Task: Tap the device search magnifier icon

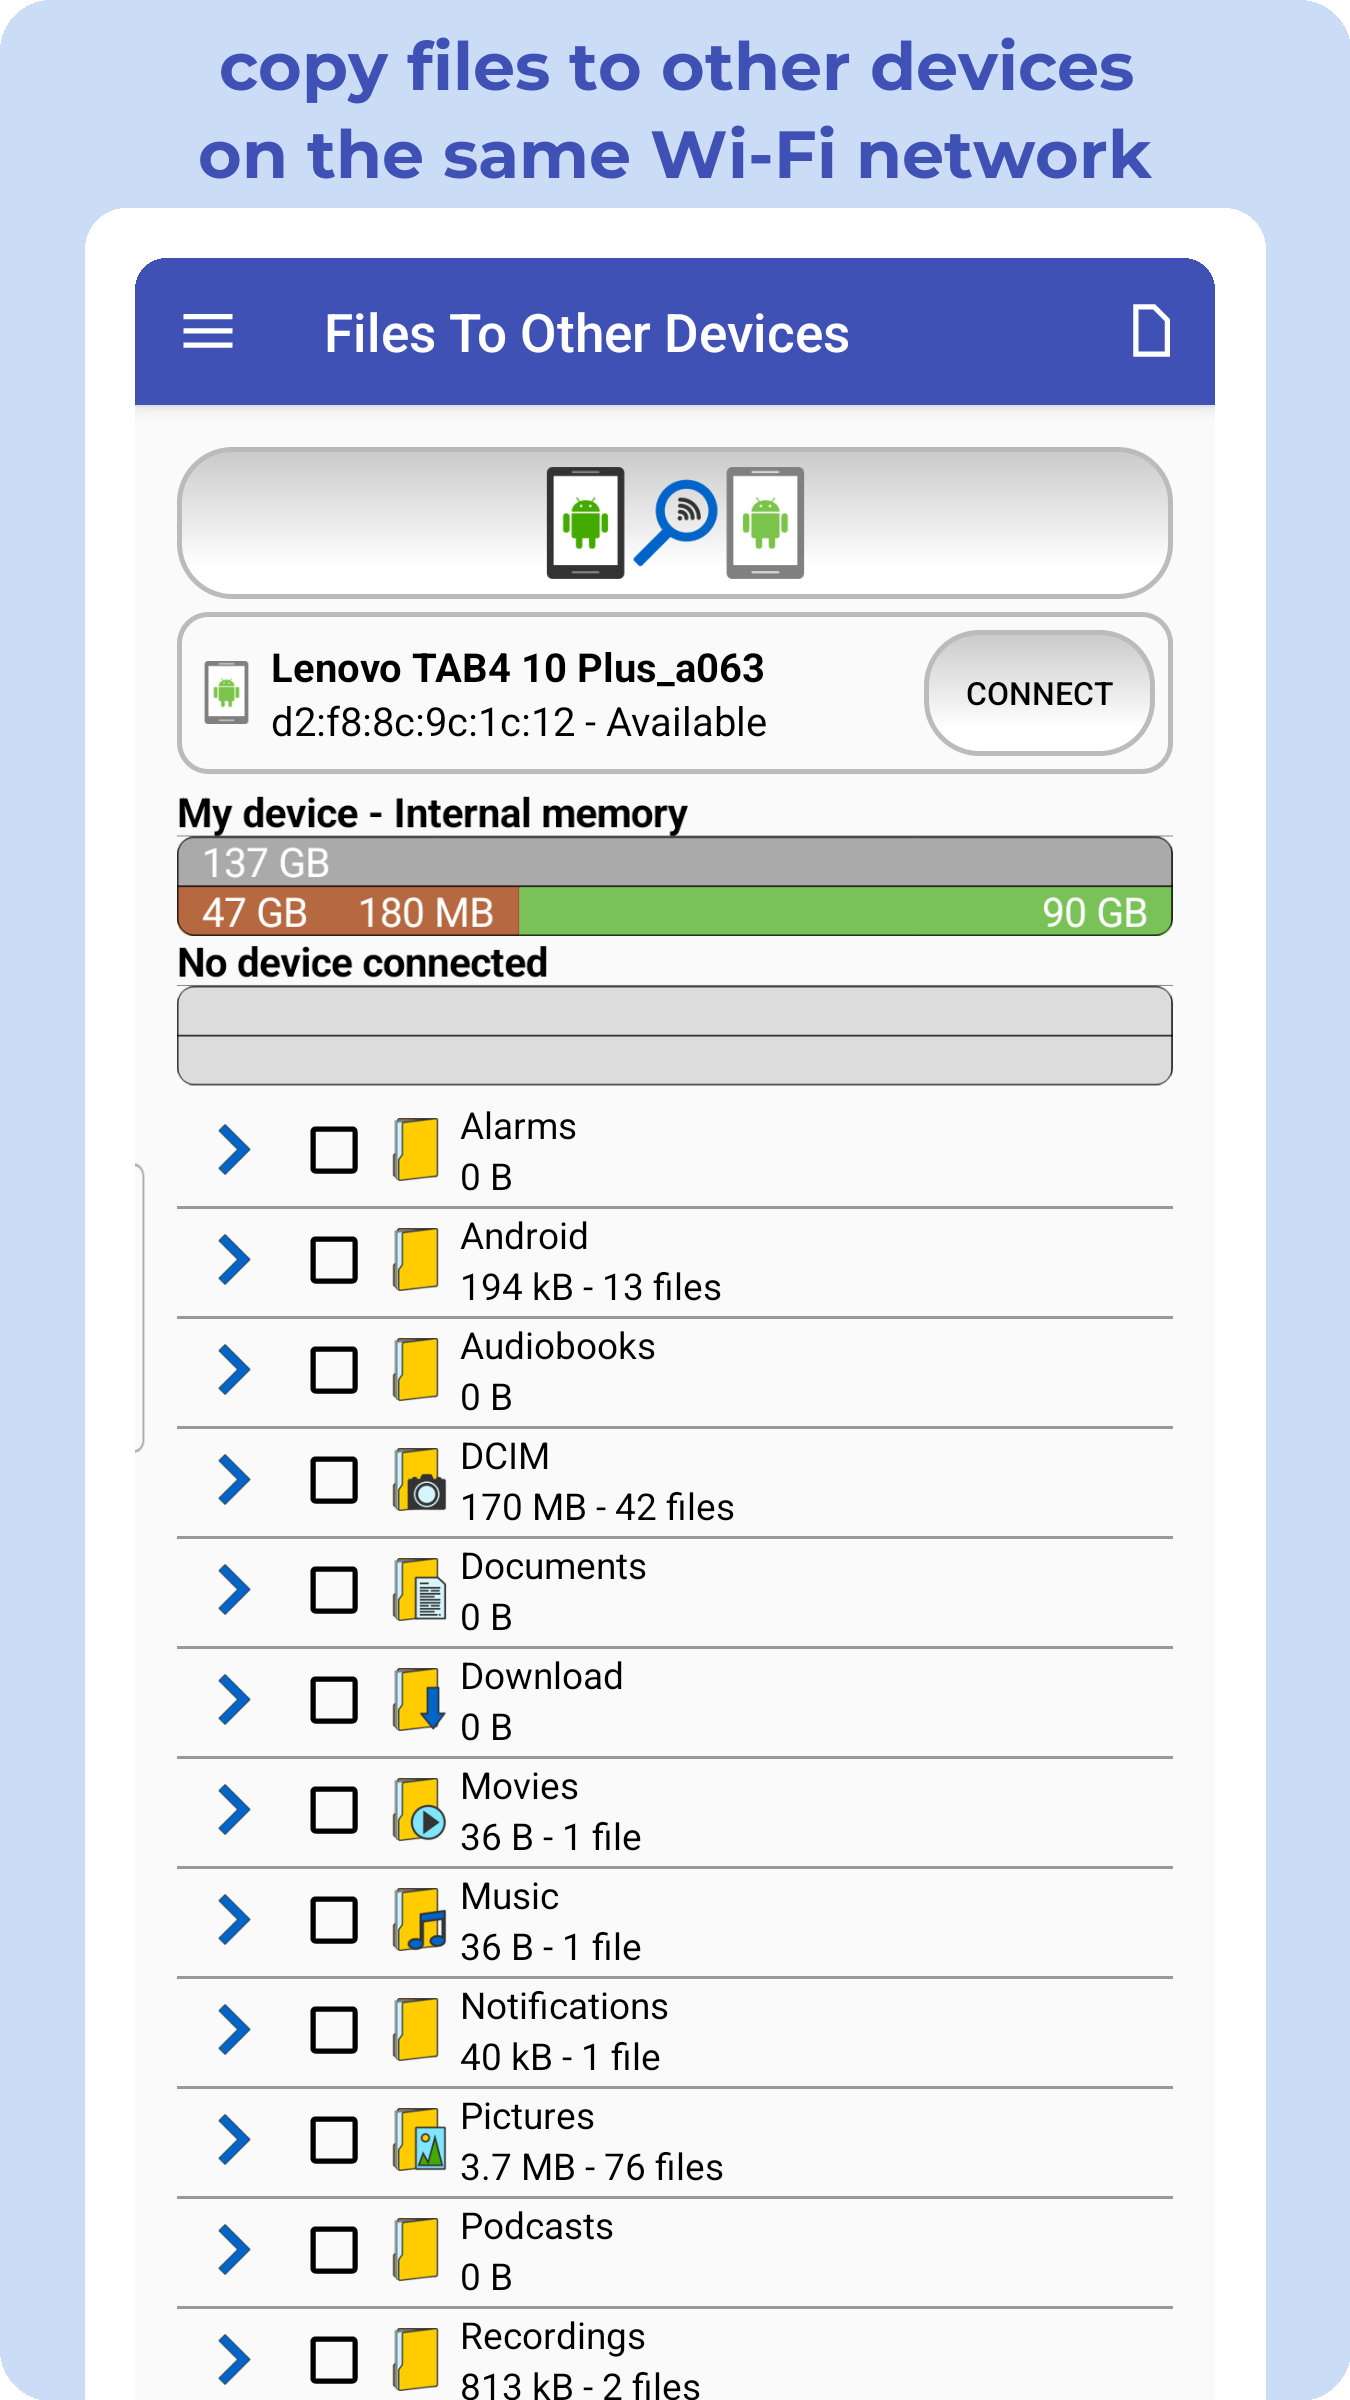Action: [x=676, y=522]
